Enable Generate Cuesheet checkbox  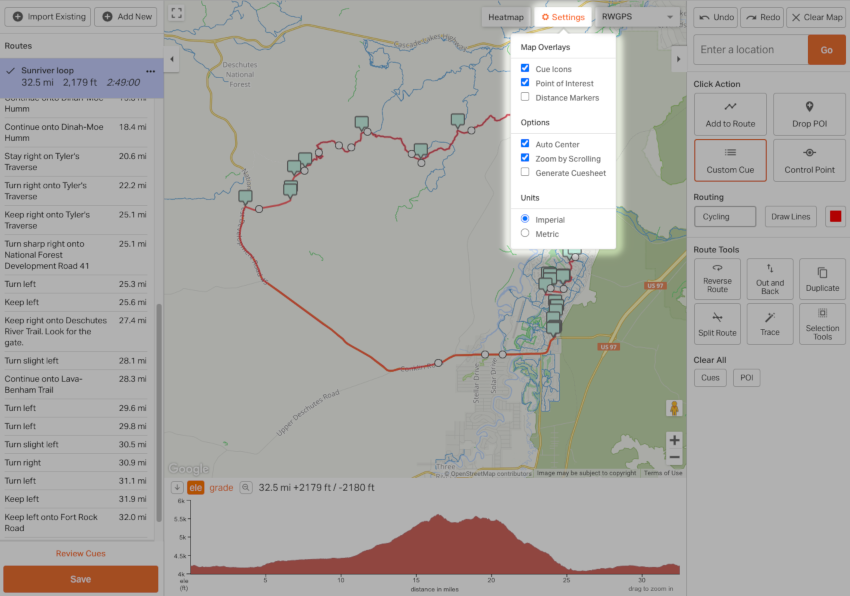pyautogui.click(x=525, y=172)
